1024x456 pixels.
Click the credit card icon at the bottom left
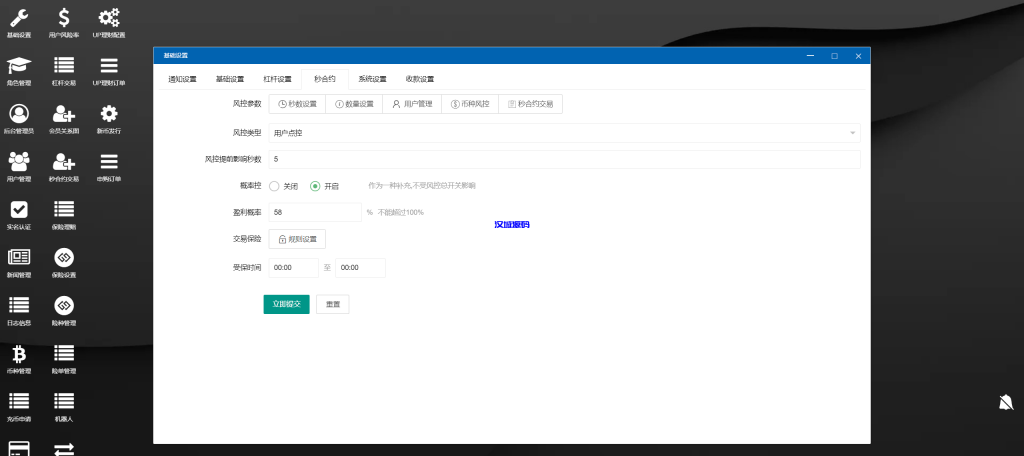click(x=19, y=449)
